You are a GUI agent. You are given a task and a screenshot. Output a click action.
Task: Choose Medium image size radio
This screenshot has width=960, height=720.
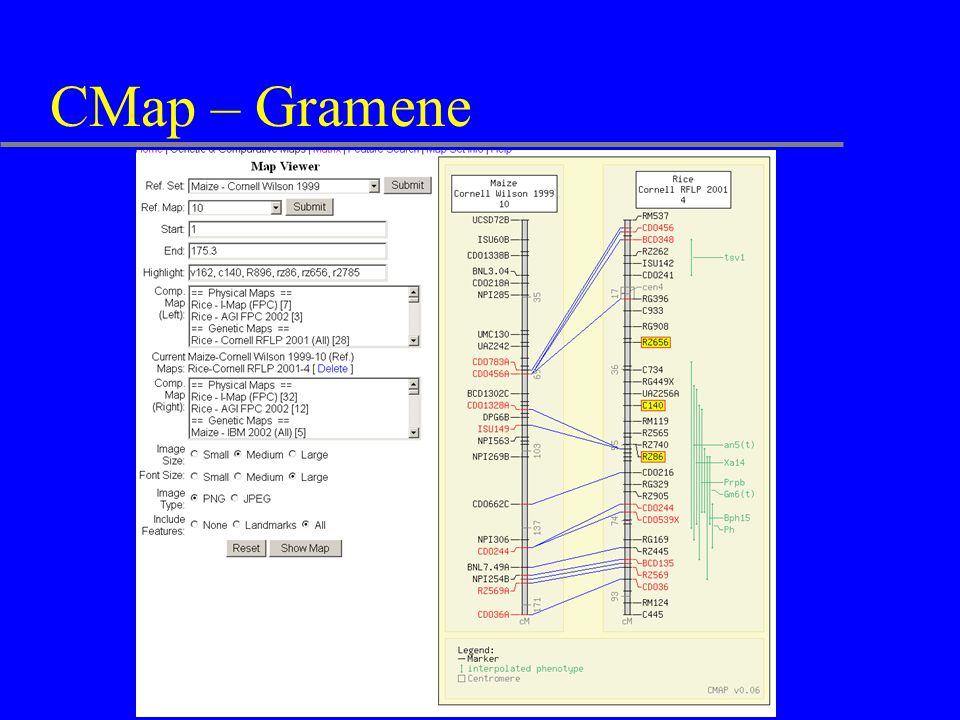238,454
